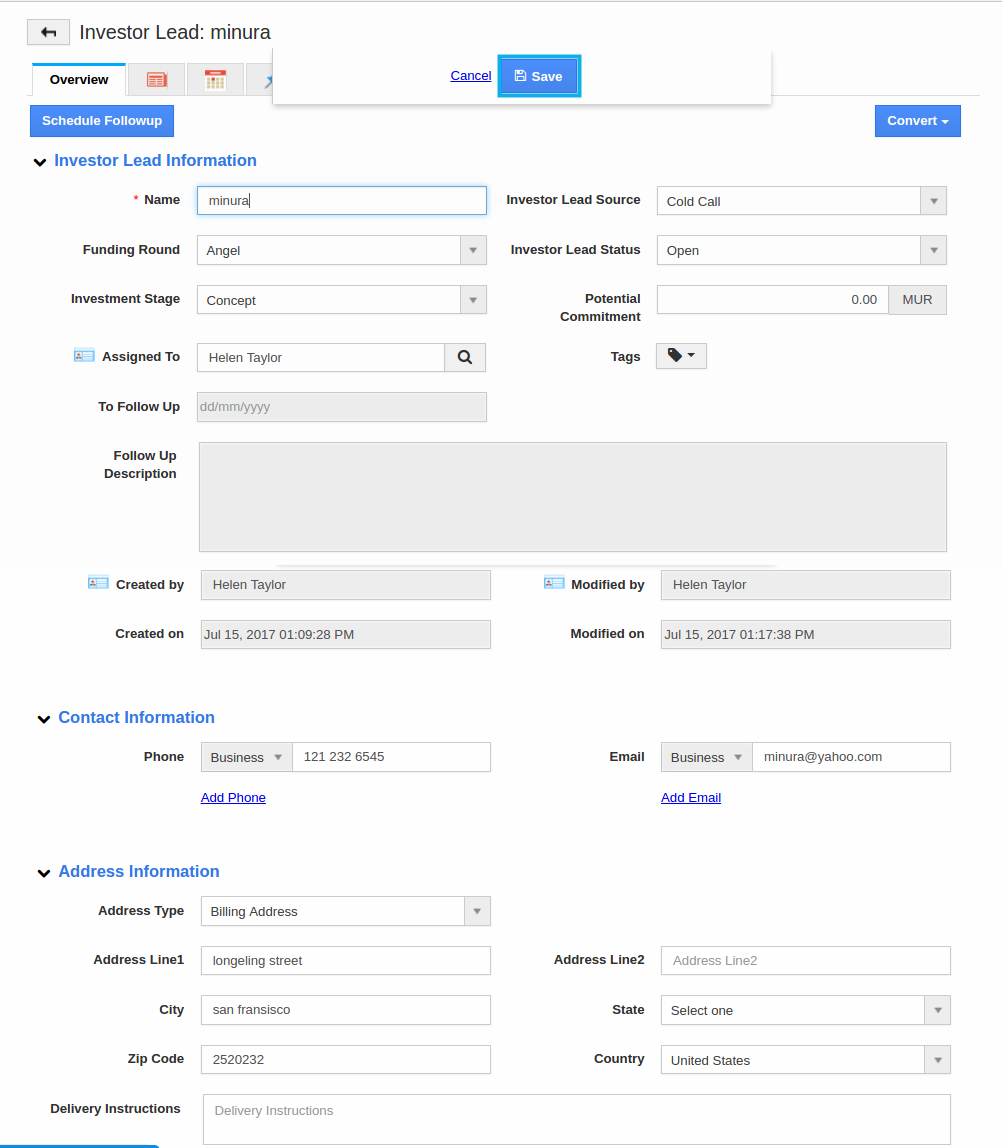Collapse Investor Lead Information section
Image resolution: width=1002 pixels, height=1148 pixels.
(x=40, y=162)
